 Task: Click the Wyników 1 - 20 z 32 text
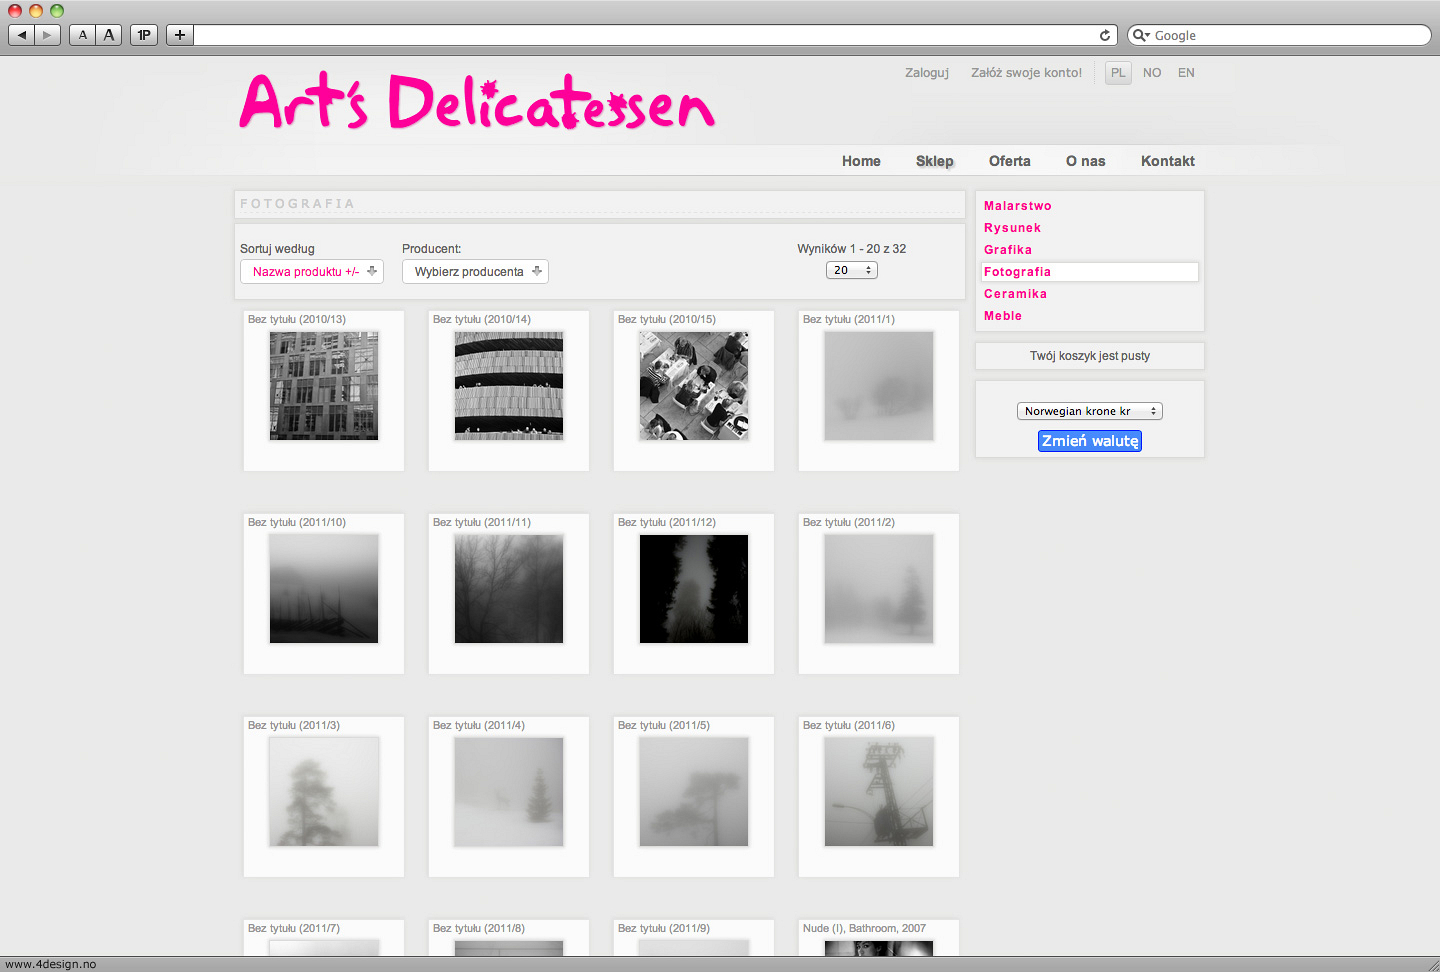pos(852,249)
